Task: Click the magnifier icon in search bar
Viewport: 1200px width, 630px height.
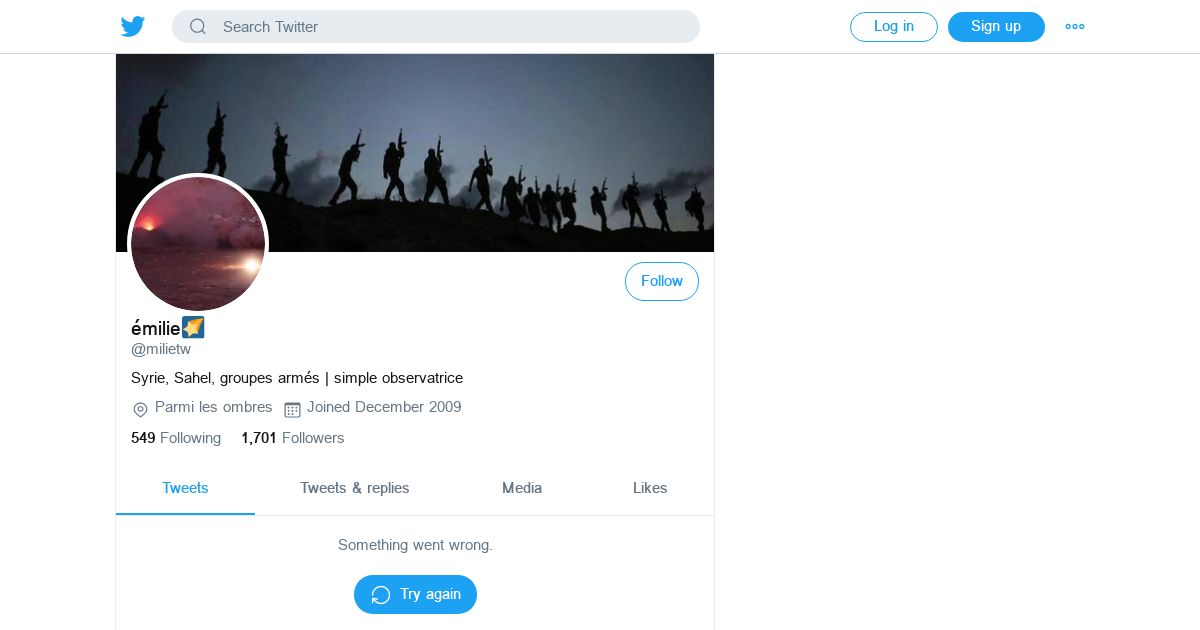Action: point(198,27)
